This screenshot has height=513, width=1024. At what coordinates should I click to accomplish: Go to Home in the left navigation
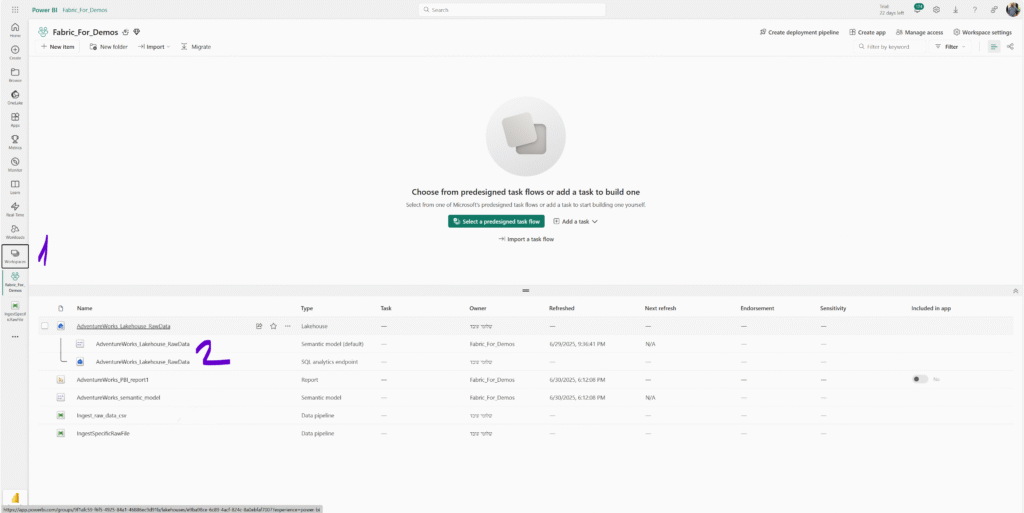click(x=15, y=30)
